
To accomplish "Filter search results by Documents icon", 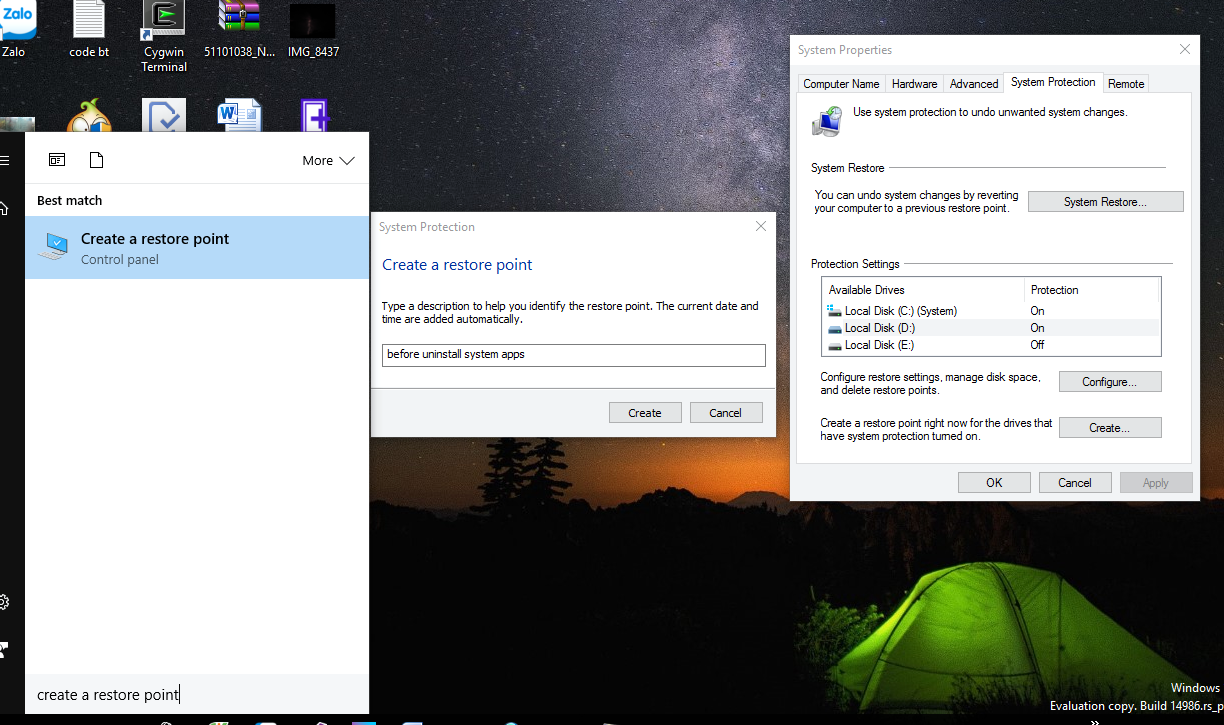I will pos(96,160).
